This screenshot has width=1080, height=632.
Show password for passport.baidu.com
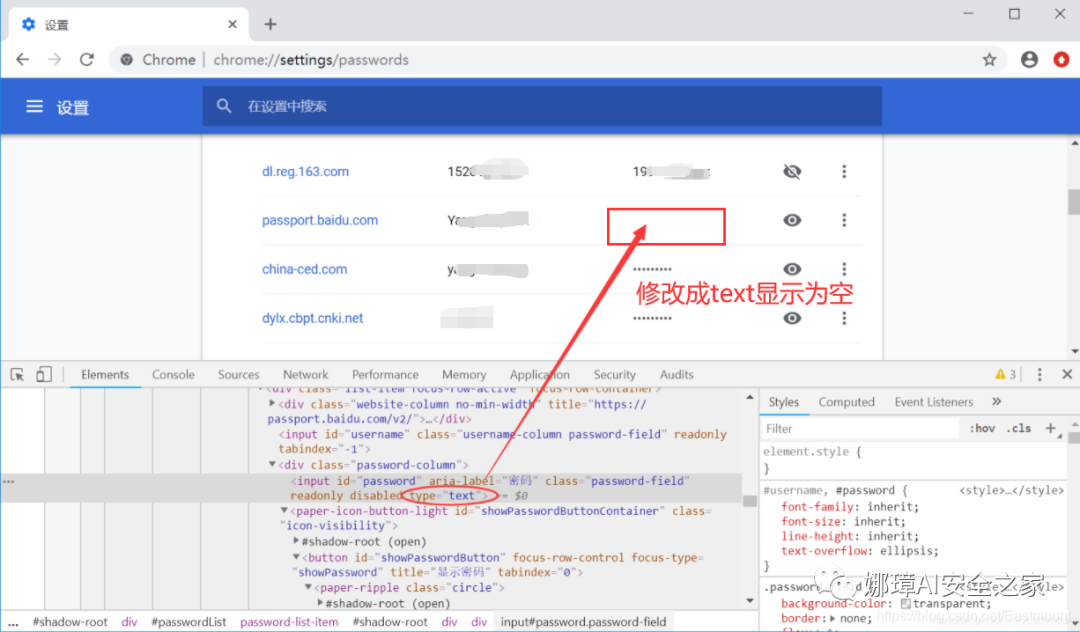[x=792, y=220]
